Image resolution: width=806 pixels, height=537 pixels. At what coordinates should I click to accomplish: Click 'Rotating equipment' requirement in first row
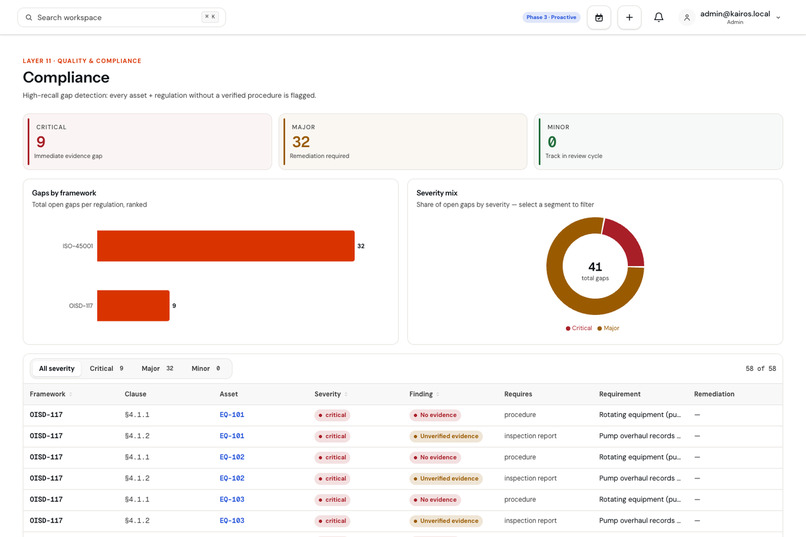tap(640, 415)
